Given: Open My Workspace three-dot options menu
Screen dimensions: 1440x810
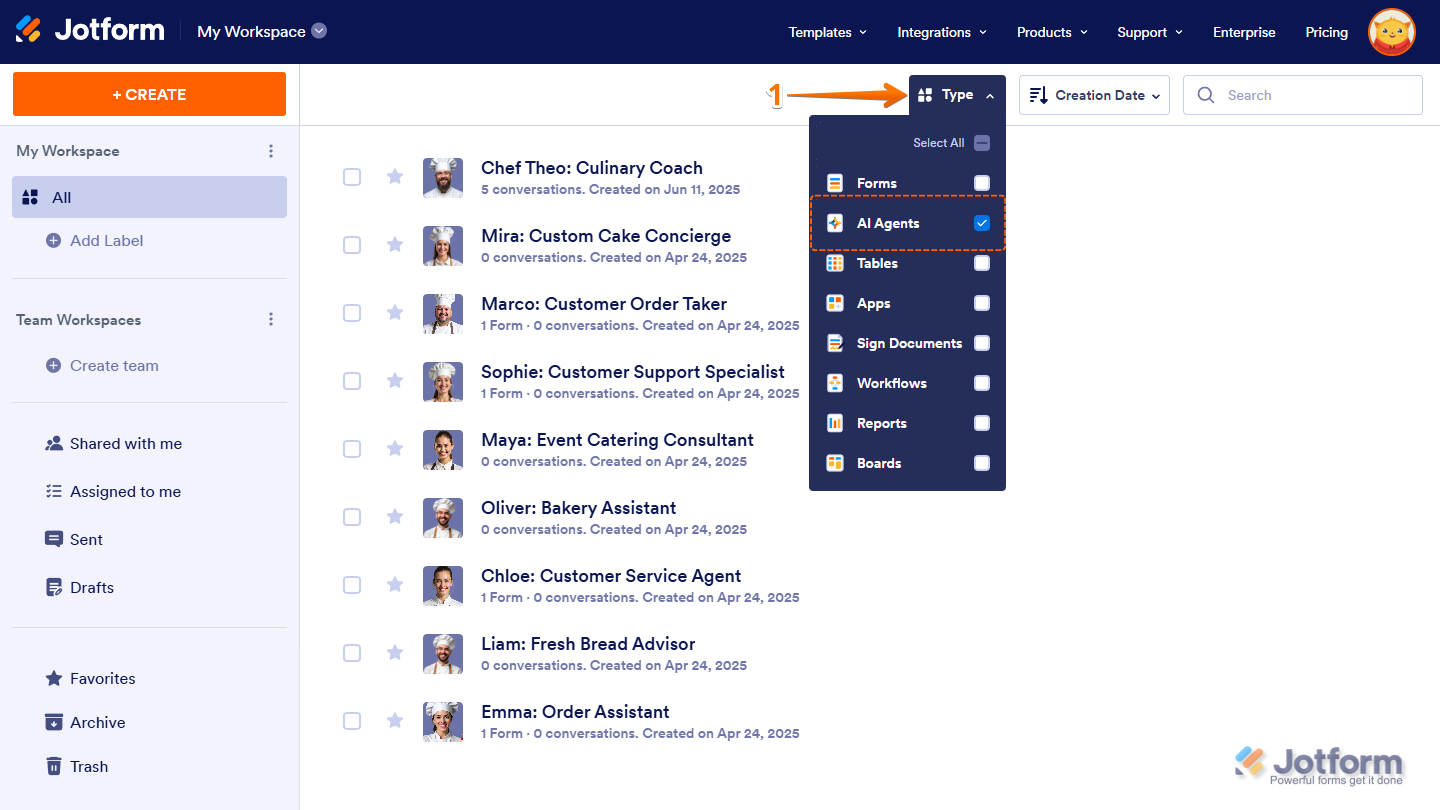Looking at the screenshot, I should tap(270, 151).
